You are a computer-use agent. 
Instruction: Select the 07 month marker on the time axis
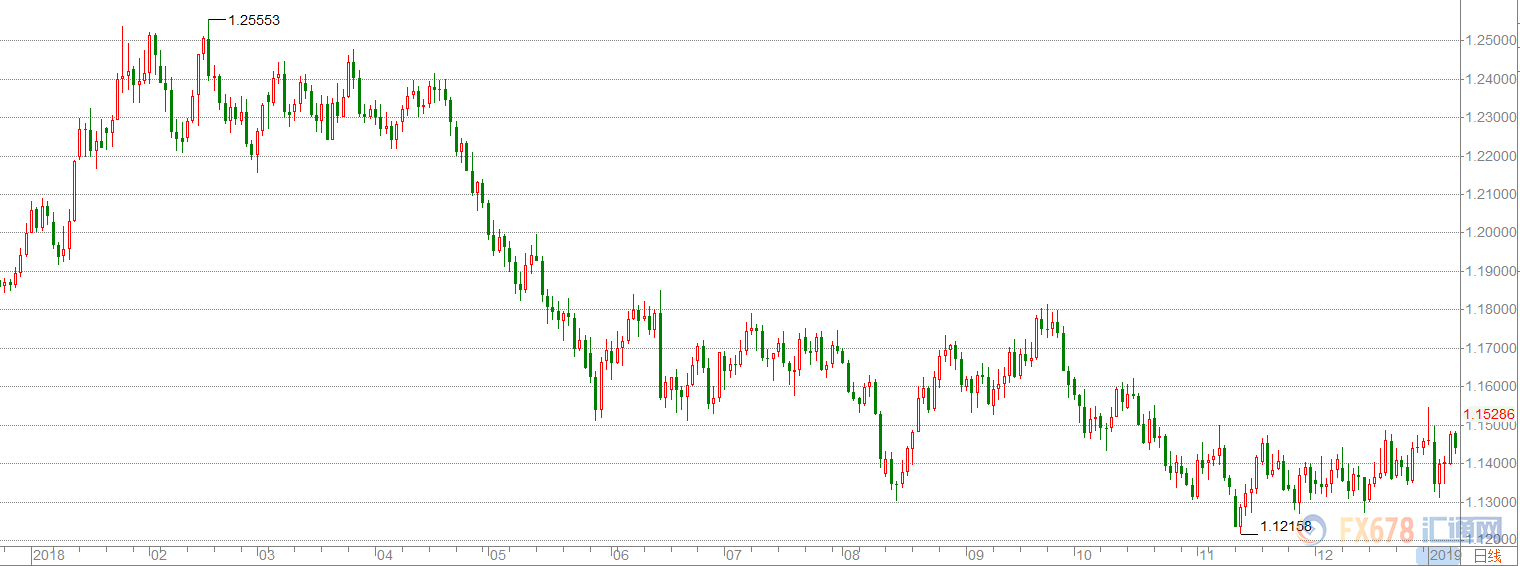coord(733,555)
